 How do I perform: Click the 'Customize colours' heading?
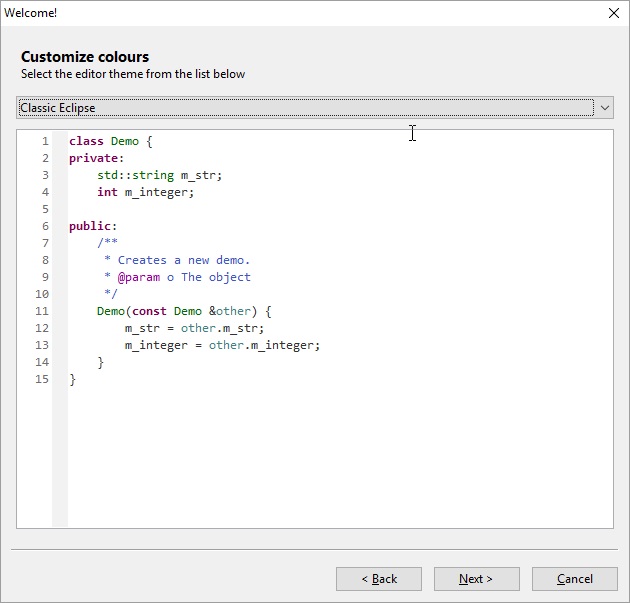(x=85, y=57)
